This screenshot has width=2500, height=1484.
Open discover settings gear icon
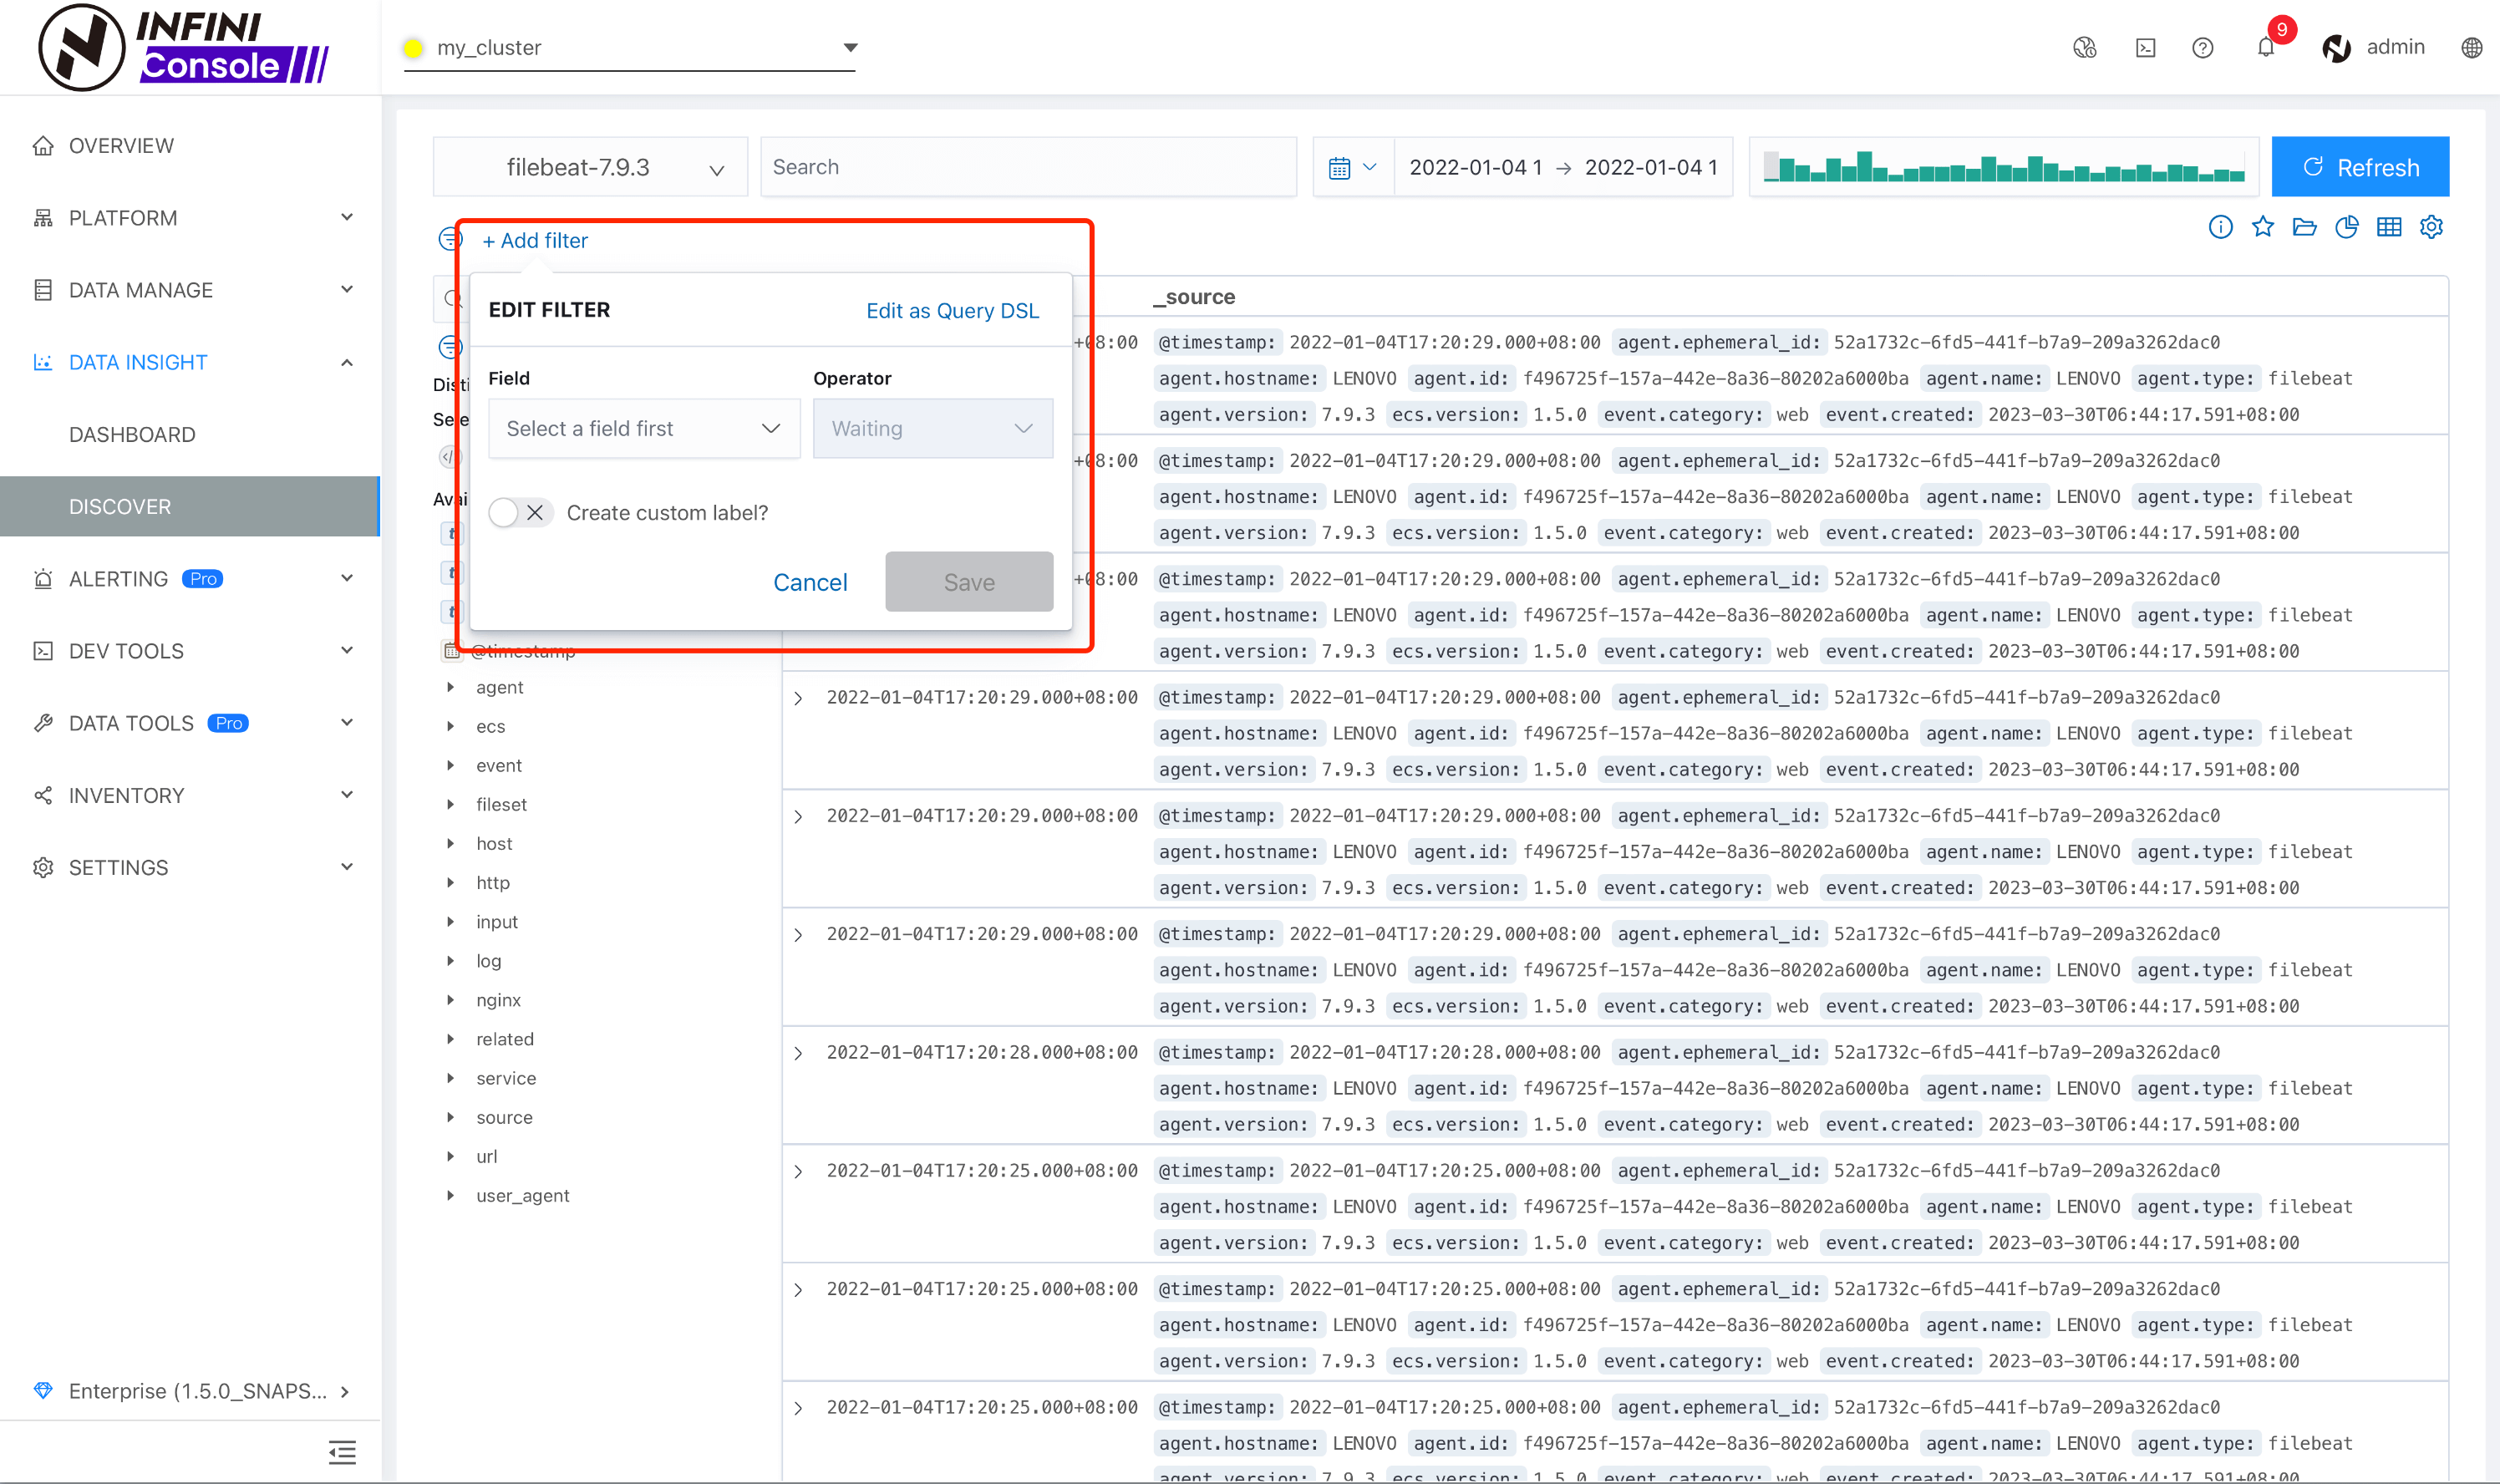point(2431,227)
